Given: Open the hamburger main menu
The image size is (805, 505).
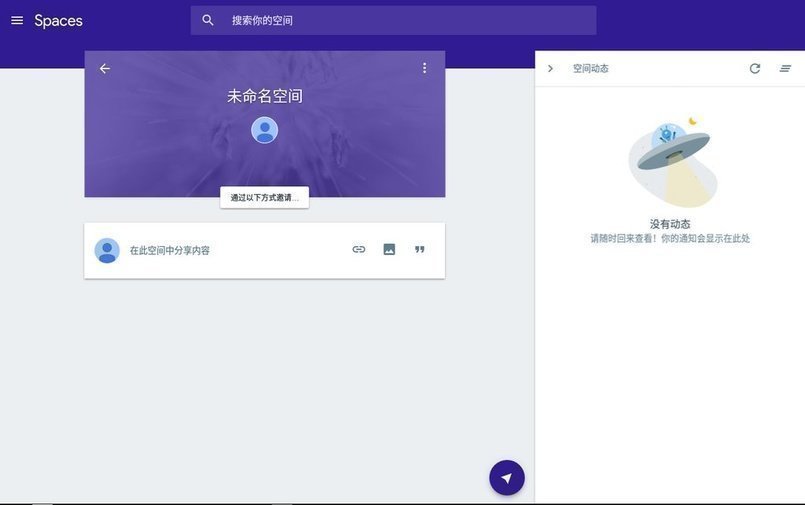Looking at the screenshot, I should [x=17, y=20].
